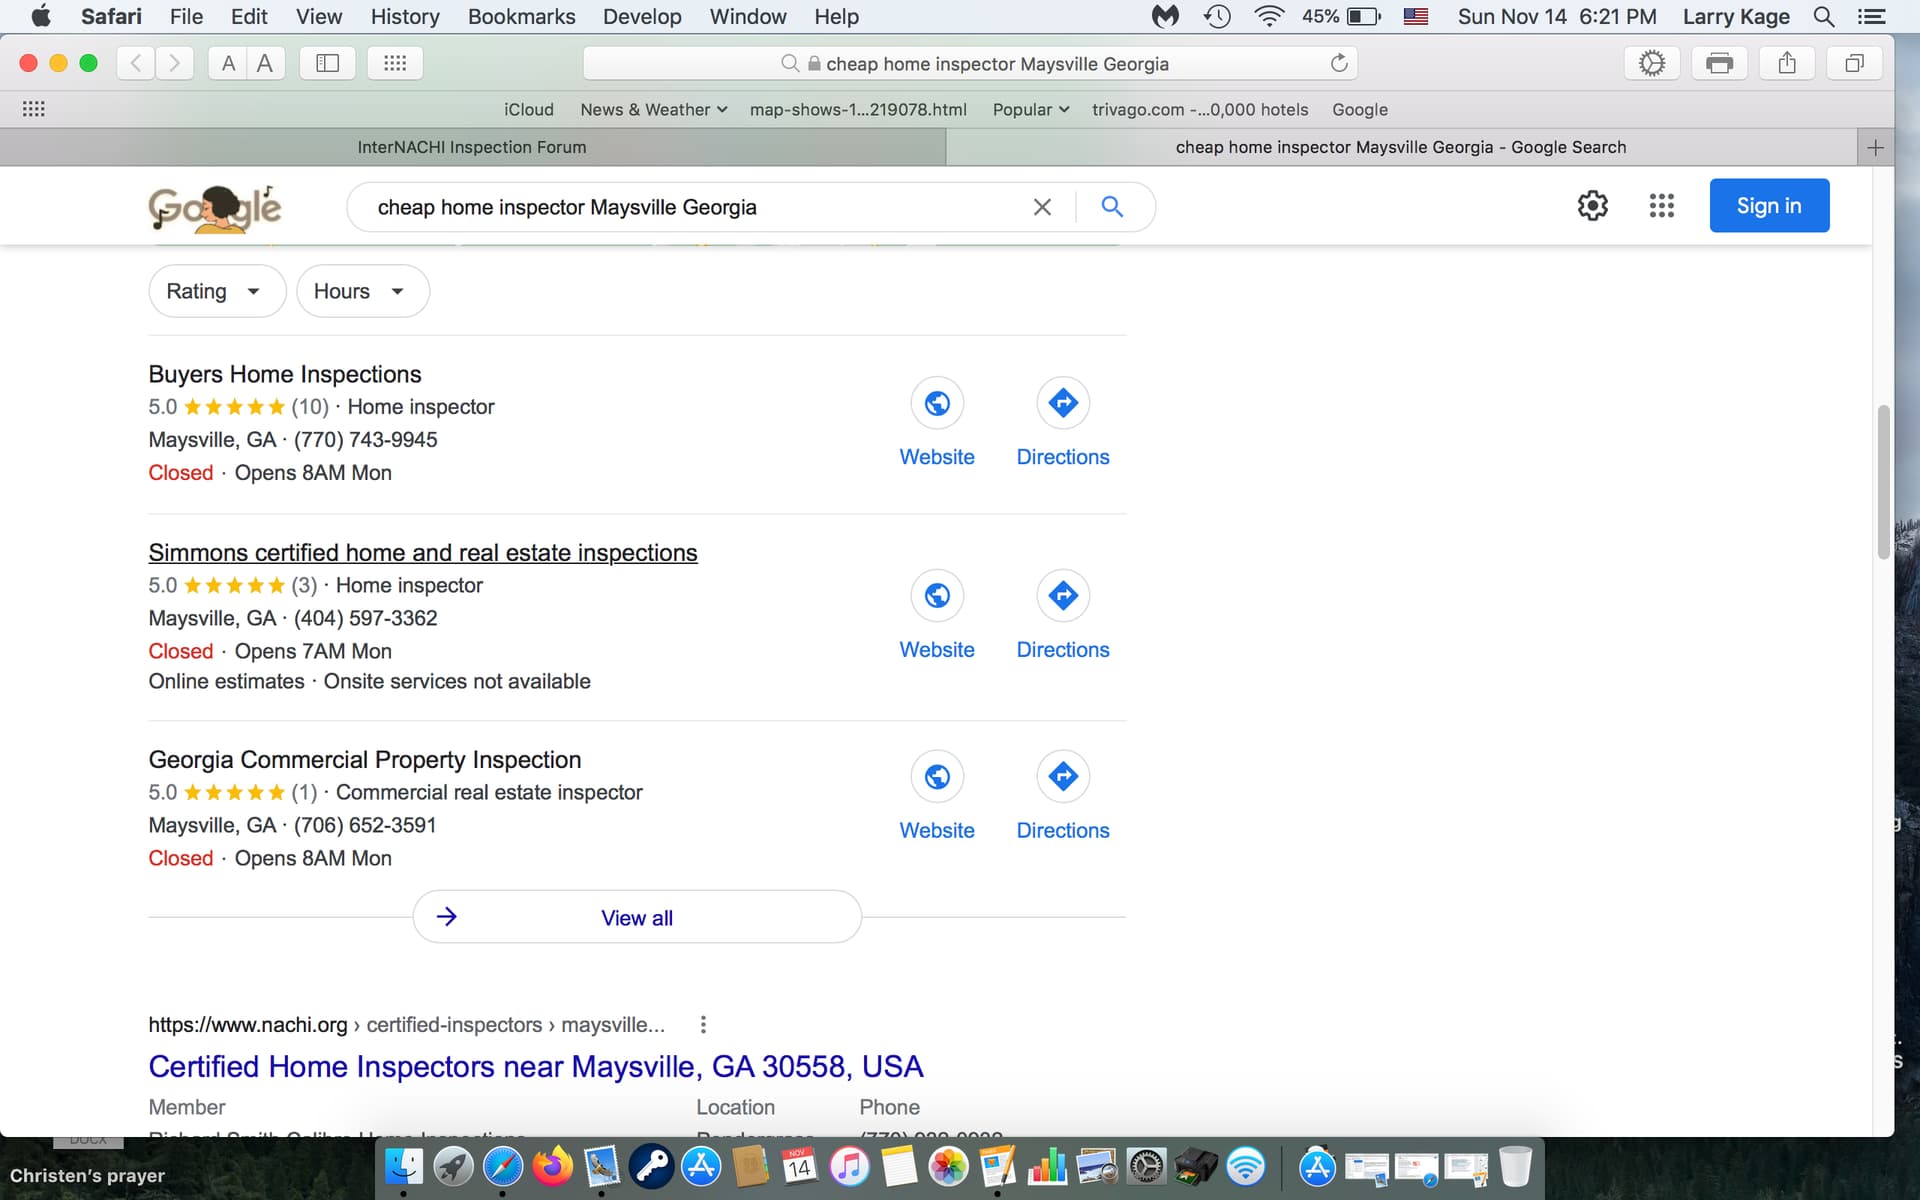
Task: Expand the Rating filter dropdown
Action: click(x=216, y=291)
